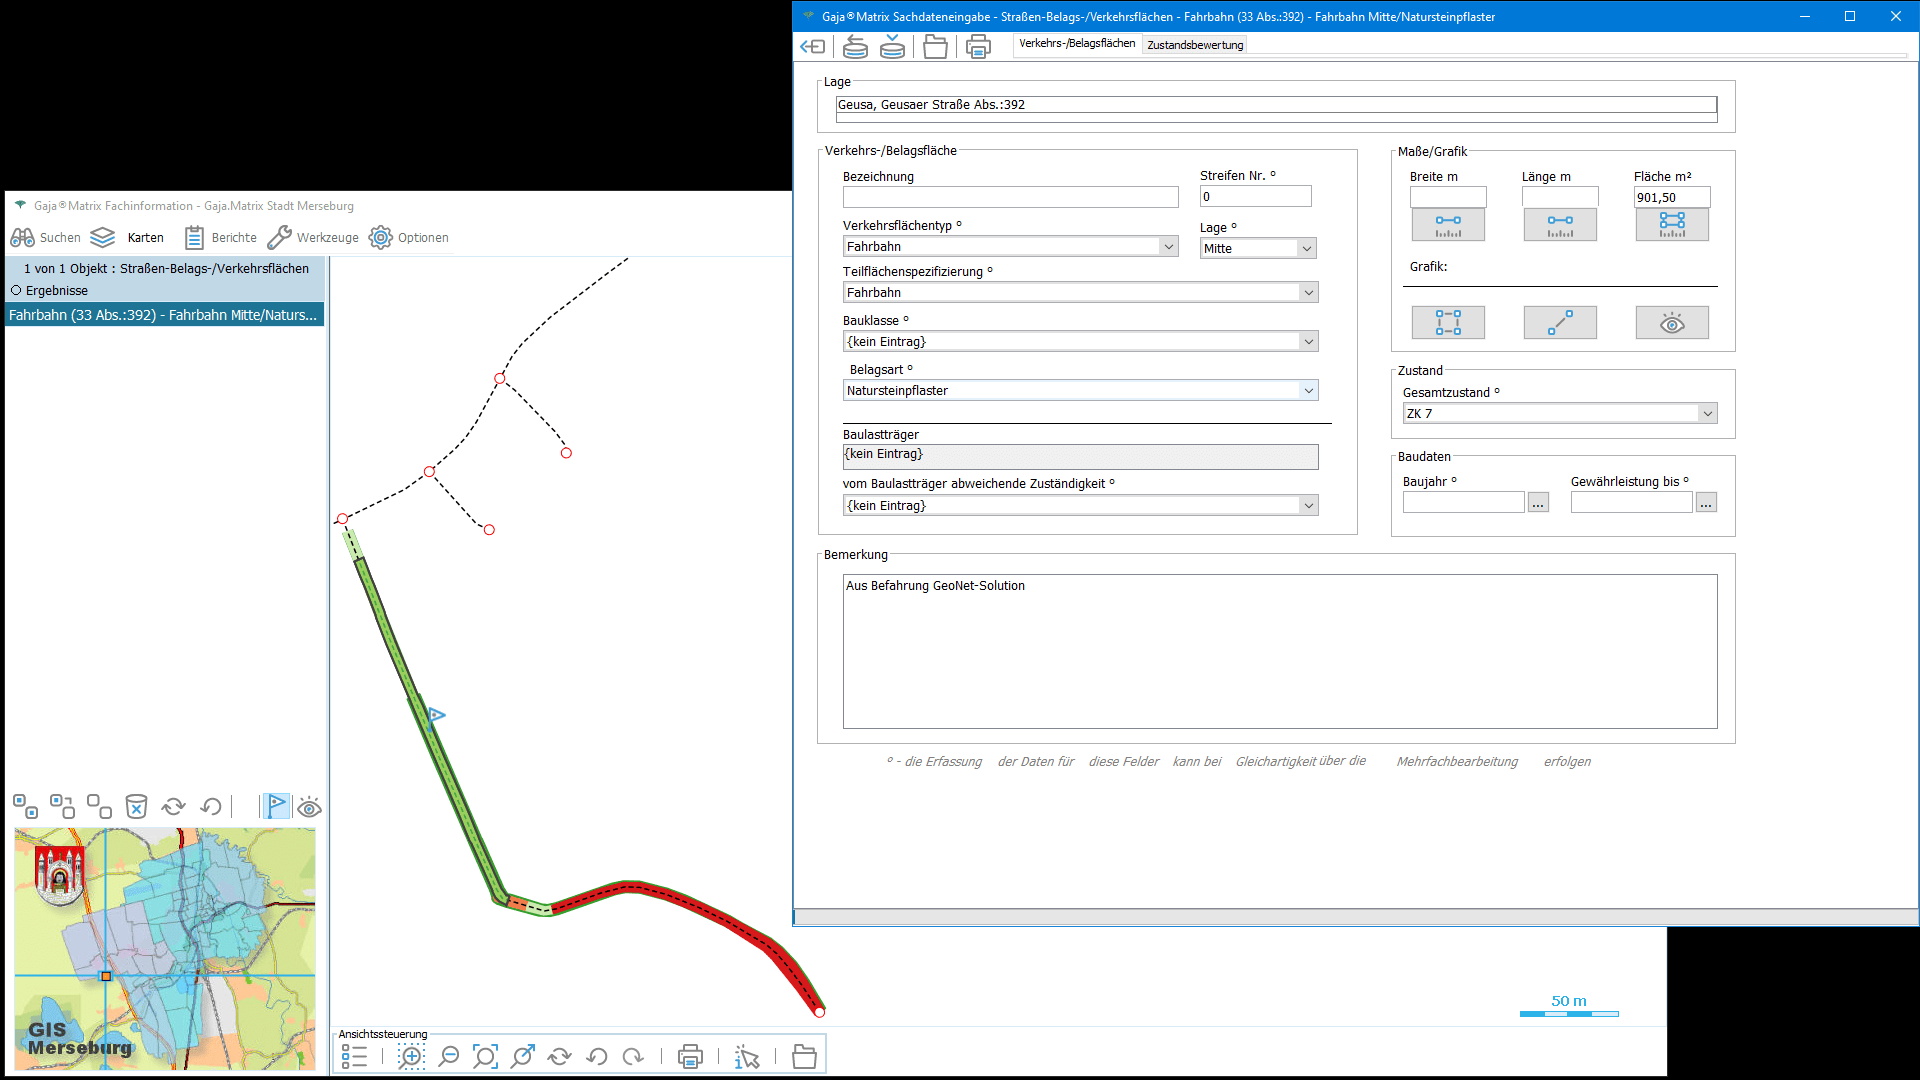Click the legend list icon in Ansichtssteuerung
This screenshot has width=1920, height=1080.
point(354,1056)
